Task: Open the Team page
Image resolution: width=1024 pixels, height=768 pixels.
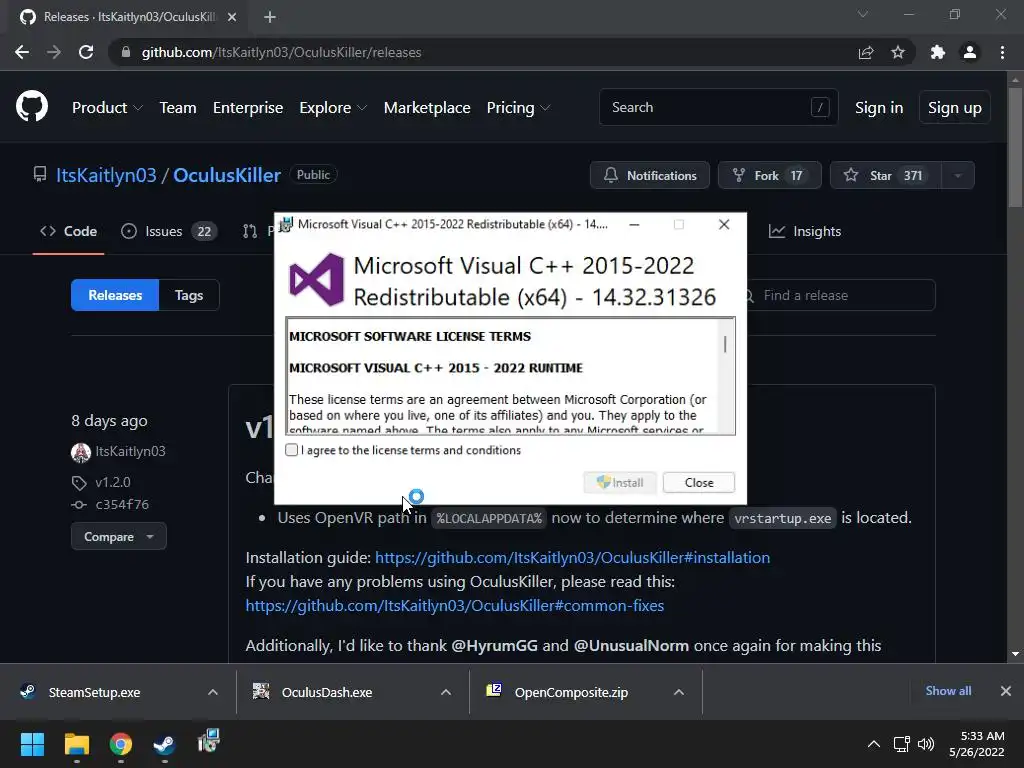Action: click(178, 108)
